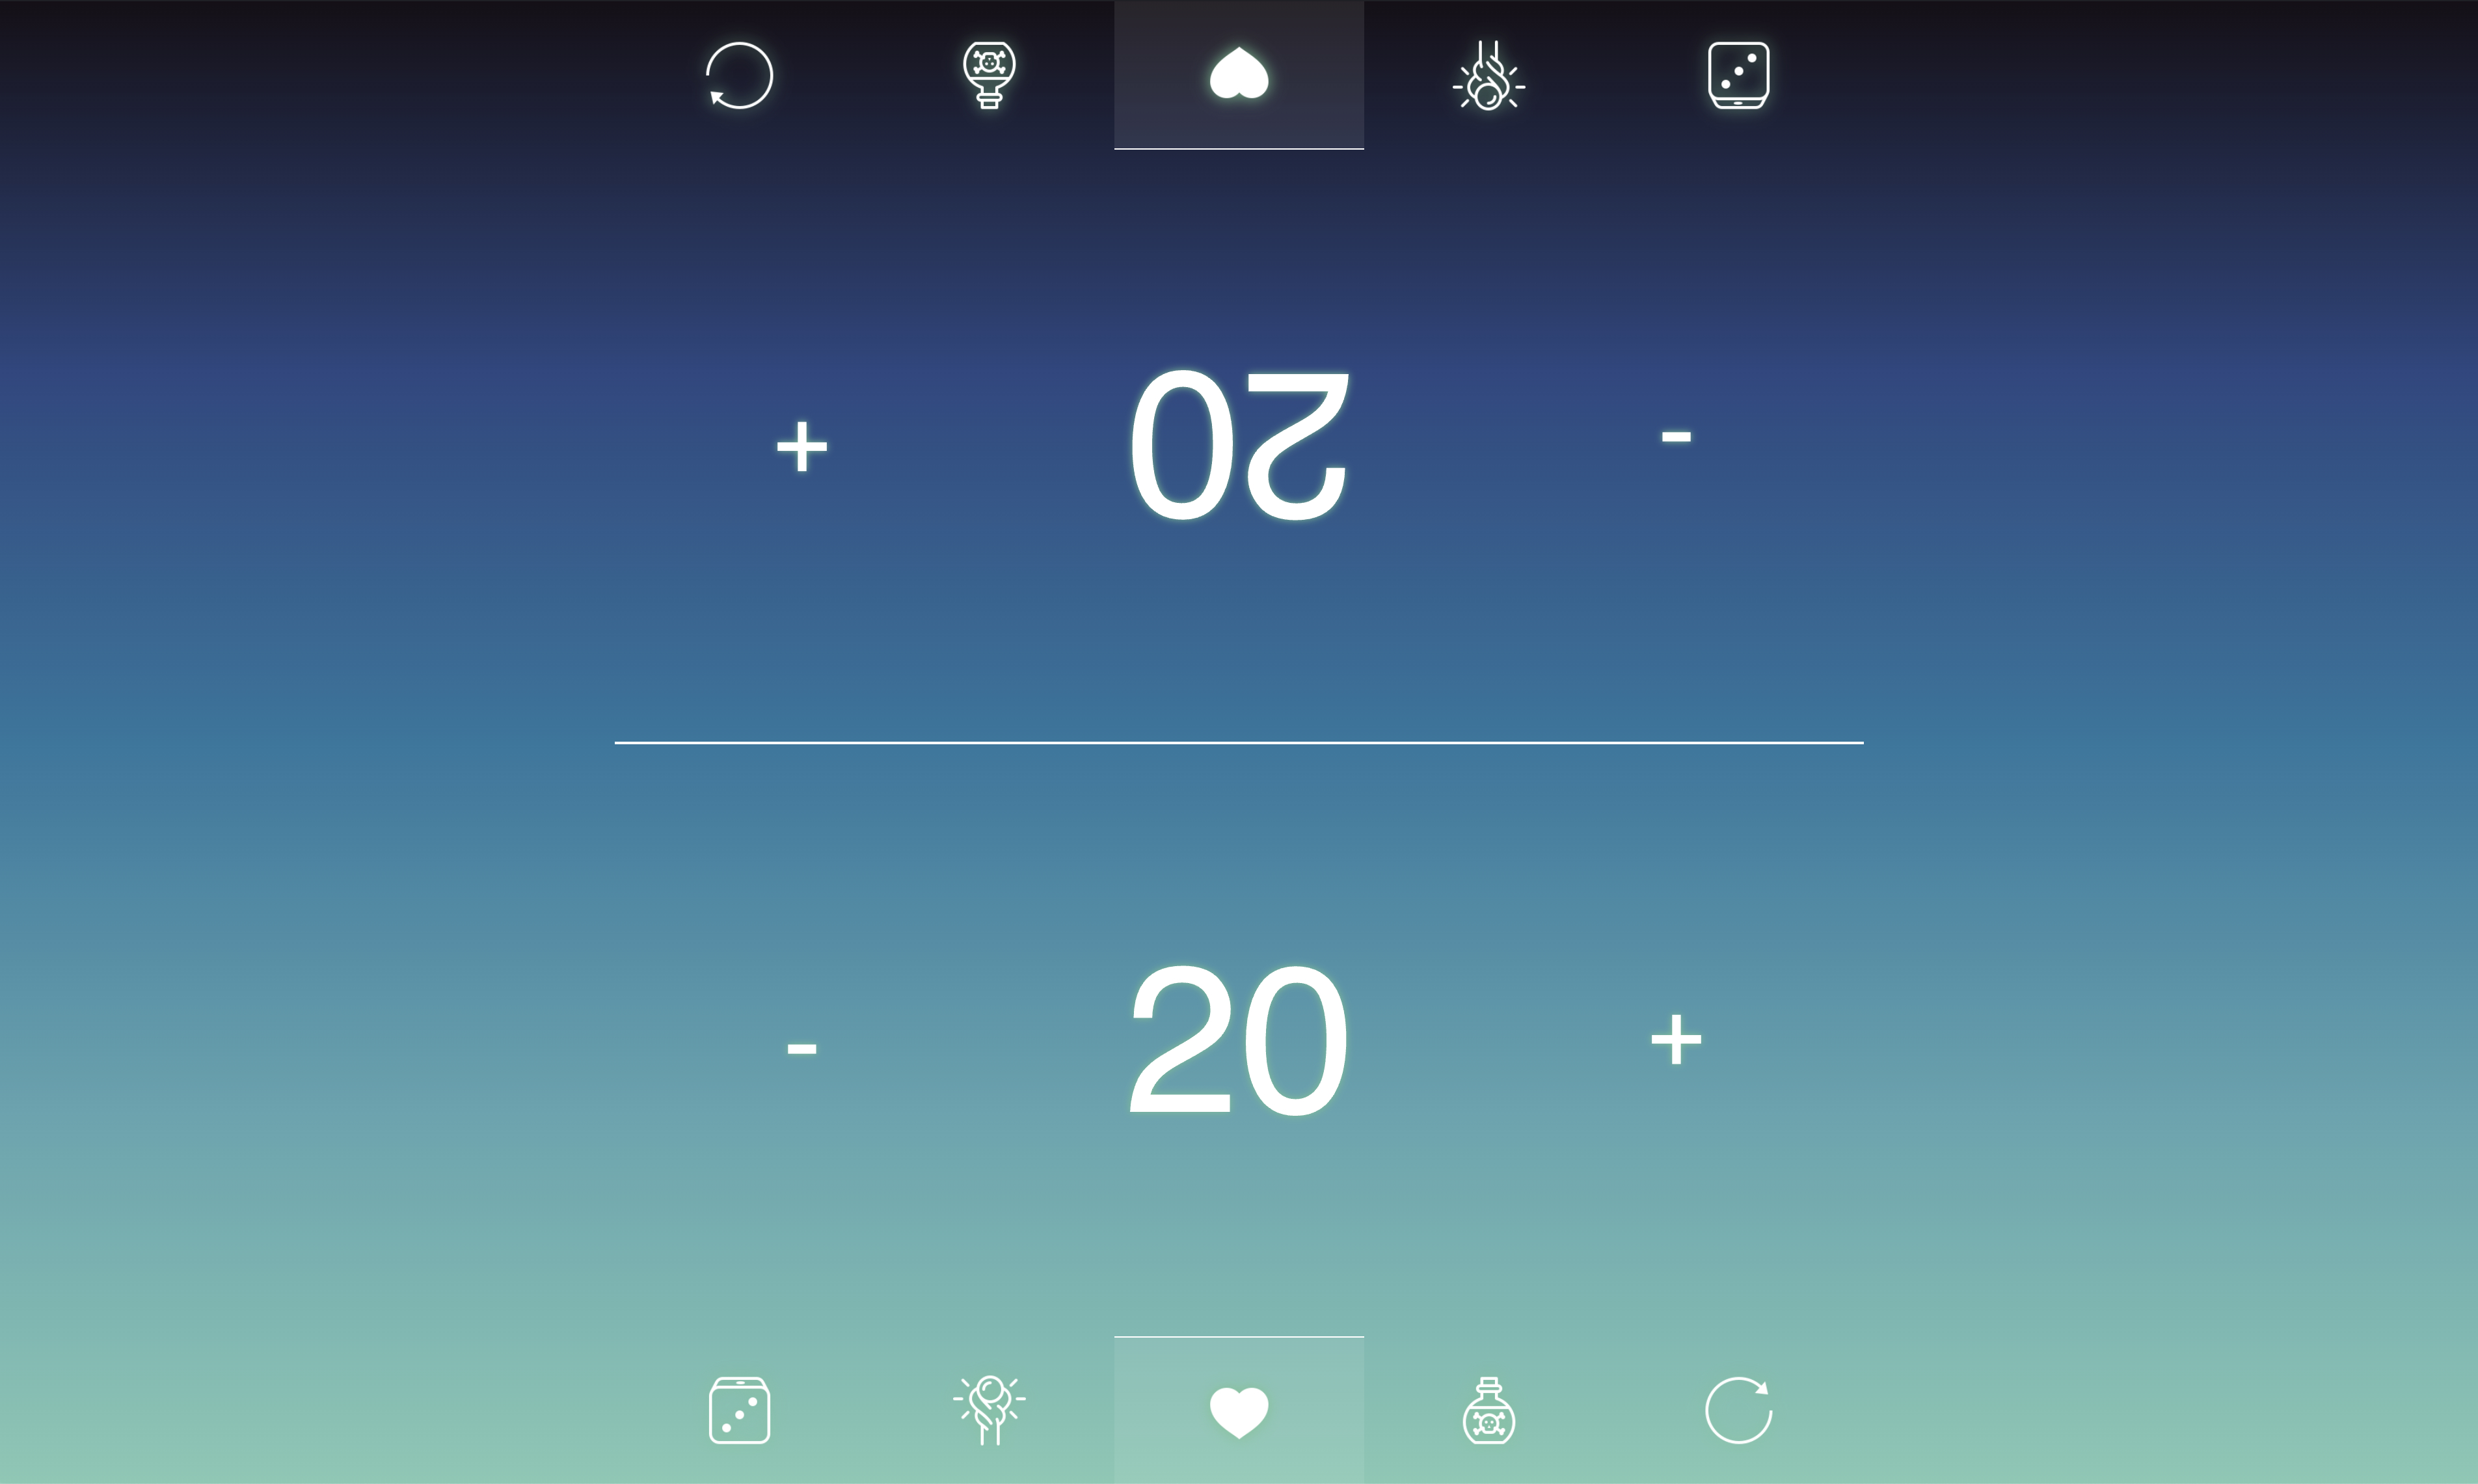2478x1484 pixels.
Task: Click the radiant/sun-like icon top center-right
Action: pyautogui.click(x=1489, y=74)
